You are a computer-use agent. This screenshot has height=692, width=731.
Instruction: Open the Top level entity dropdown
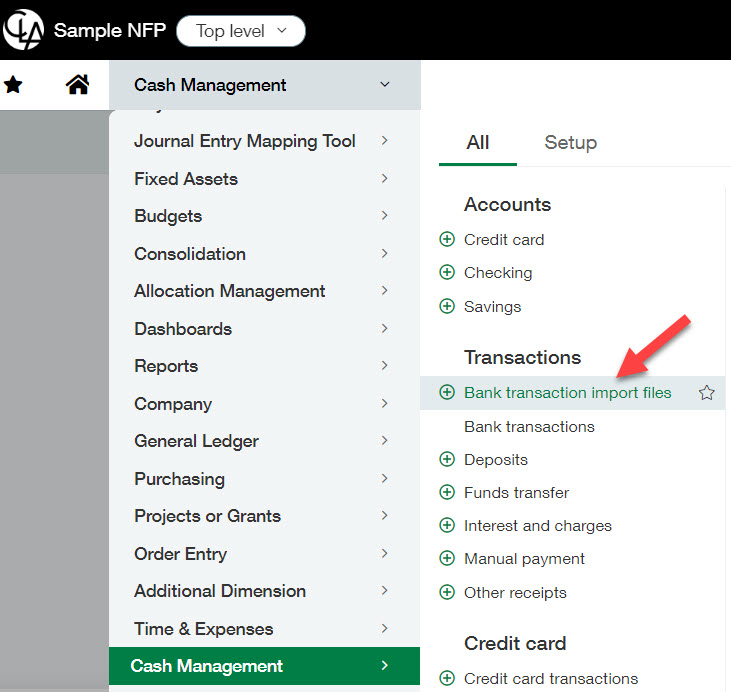(241, 31)
